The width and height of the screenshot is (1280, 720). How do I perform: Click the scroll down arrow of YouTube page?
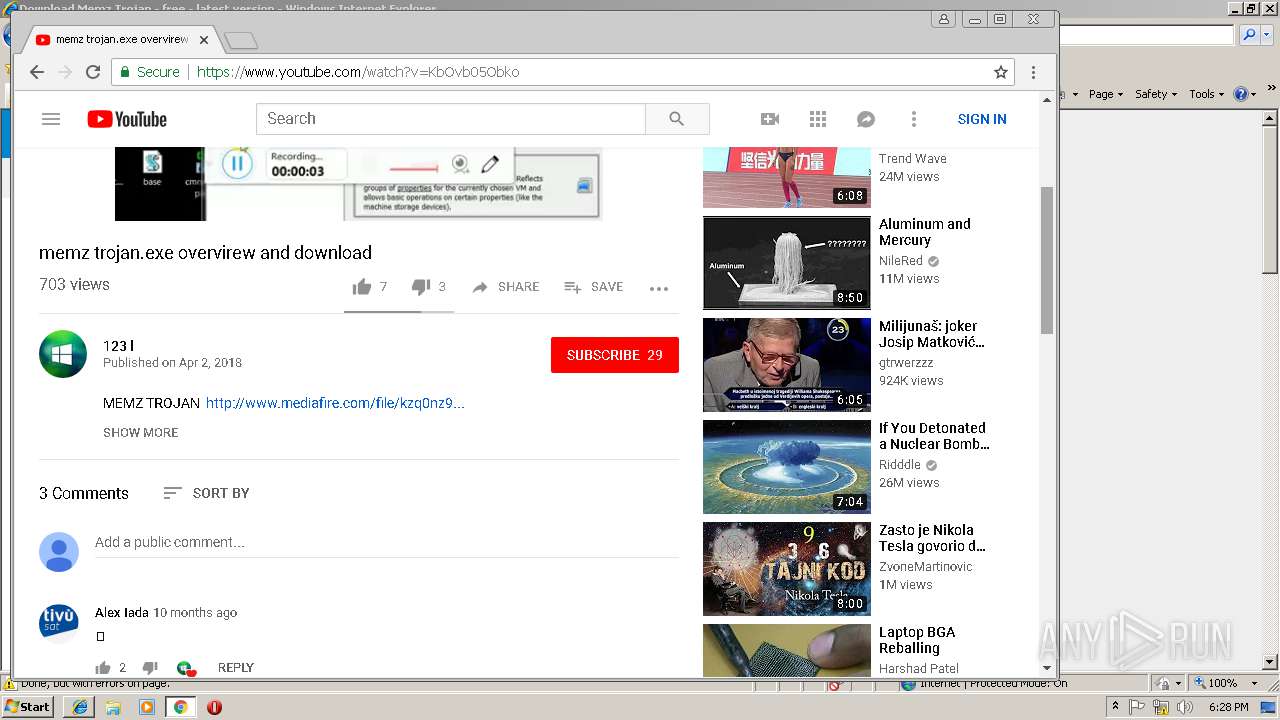(x=1047, y=668)
